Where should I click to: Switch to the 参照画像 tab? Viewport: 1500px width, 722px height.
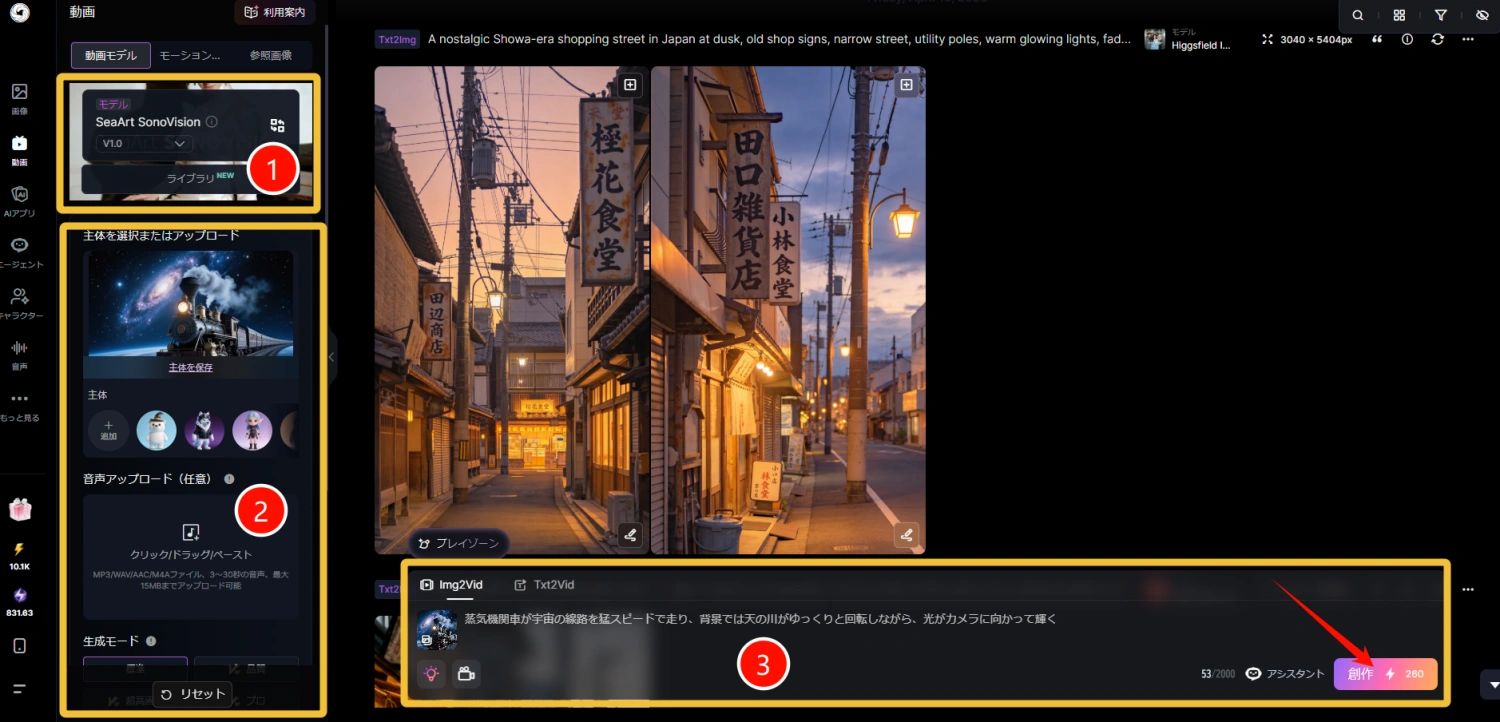click(x=271, y=55)
